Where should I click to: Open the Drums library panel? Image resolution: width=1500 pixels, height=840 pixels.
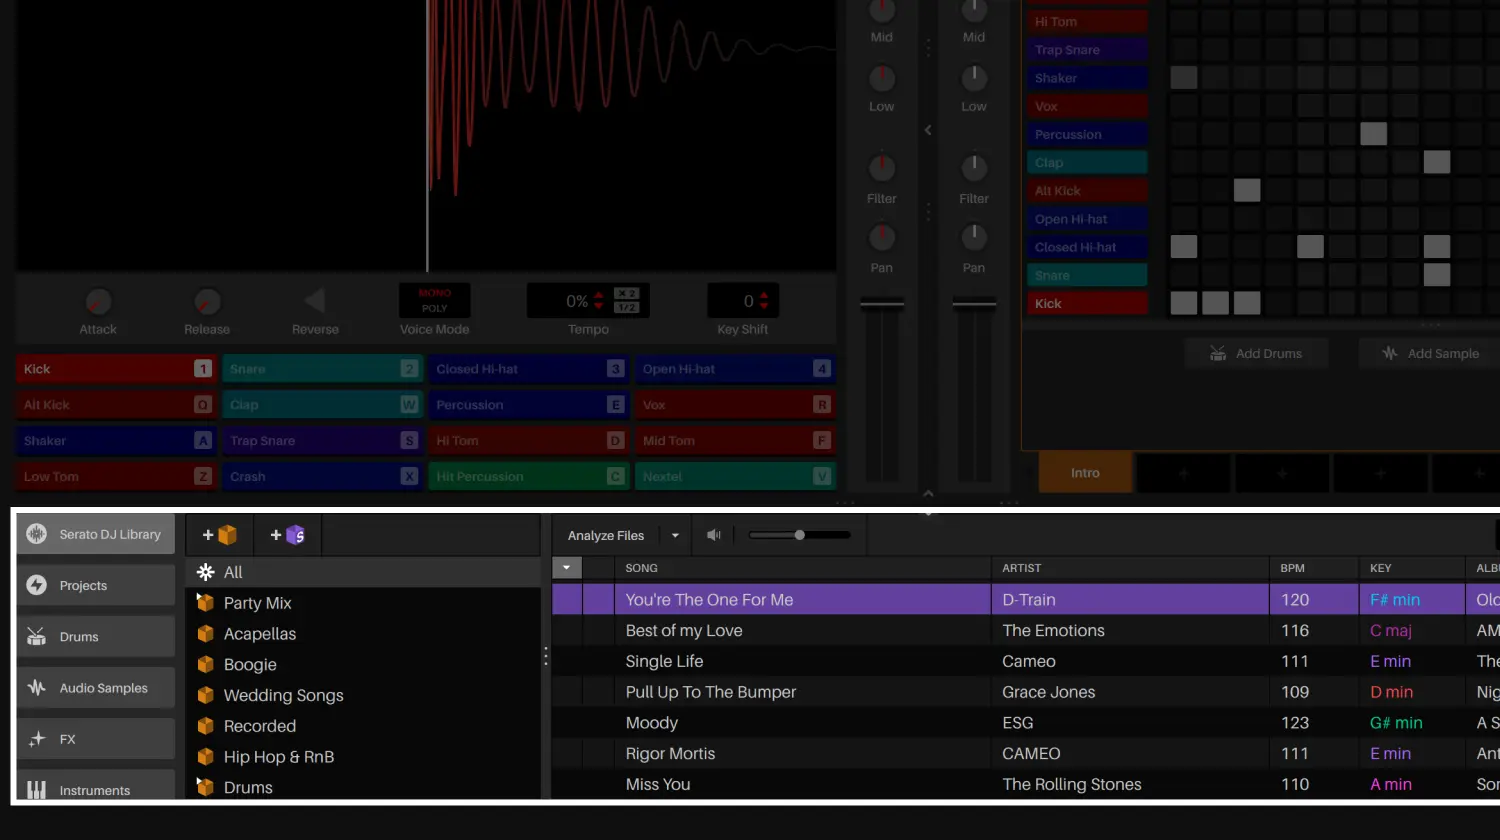[x=96, y=637]
